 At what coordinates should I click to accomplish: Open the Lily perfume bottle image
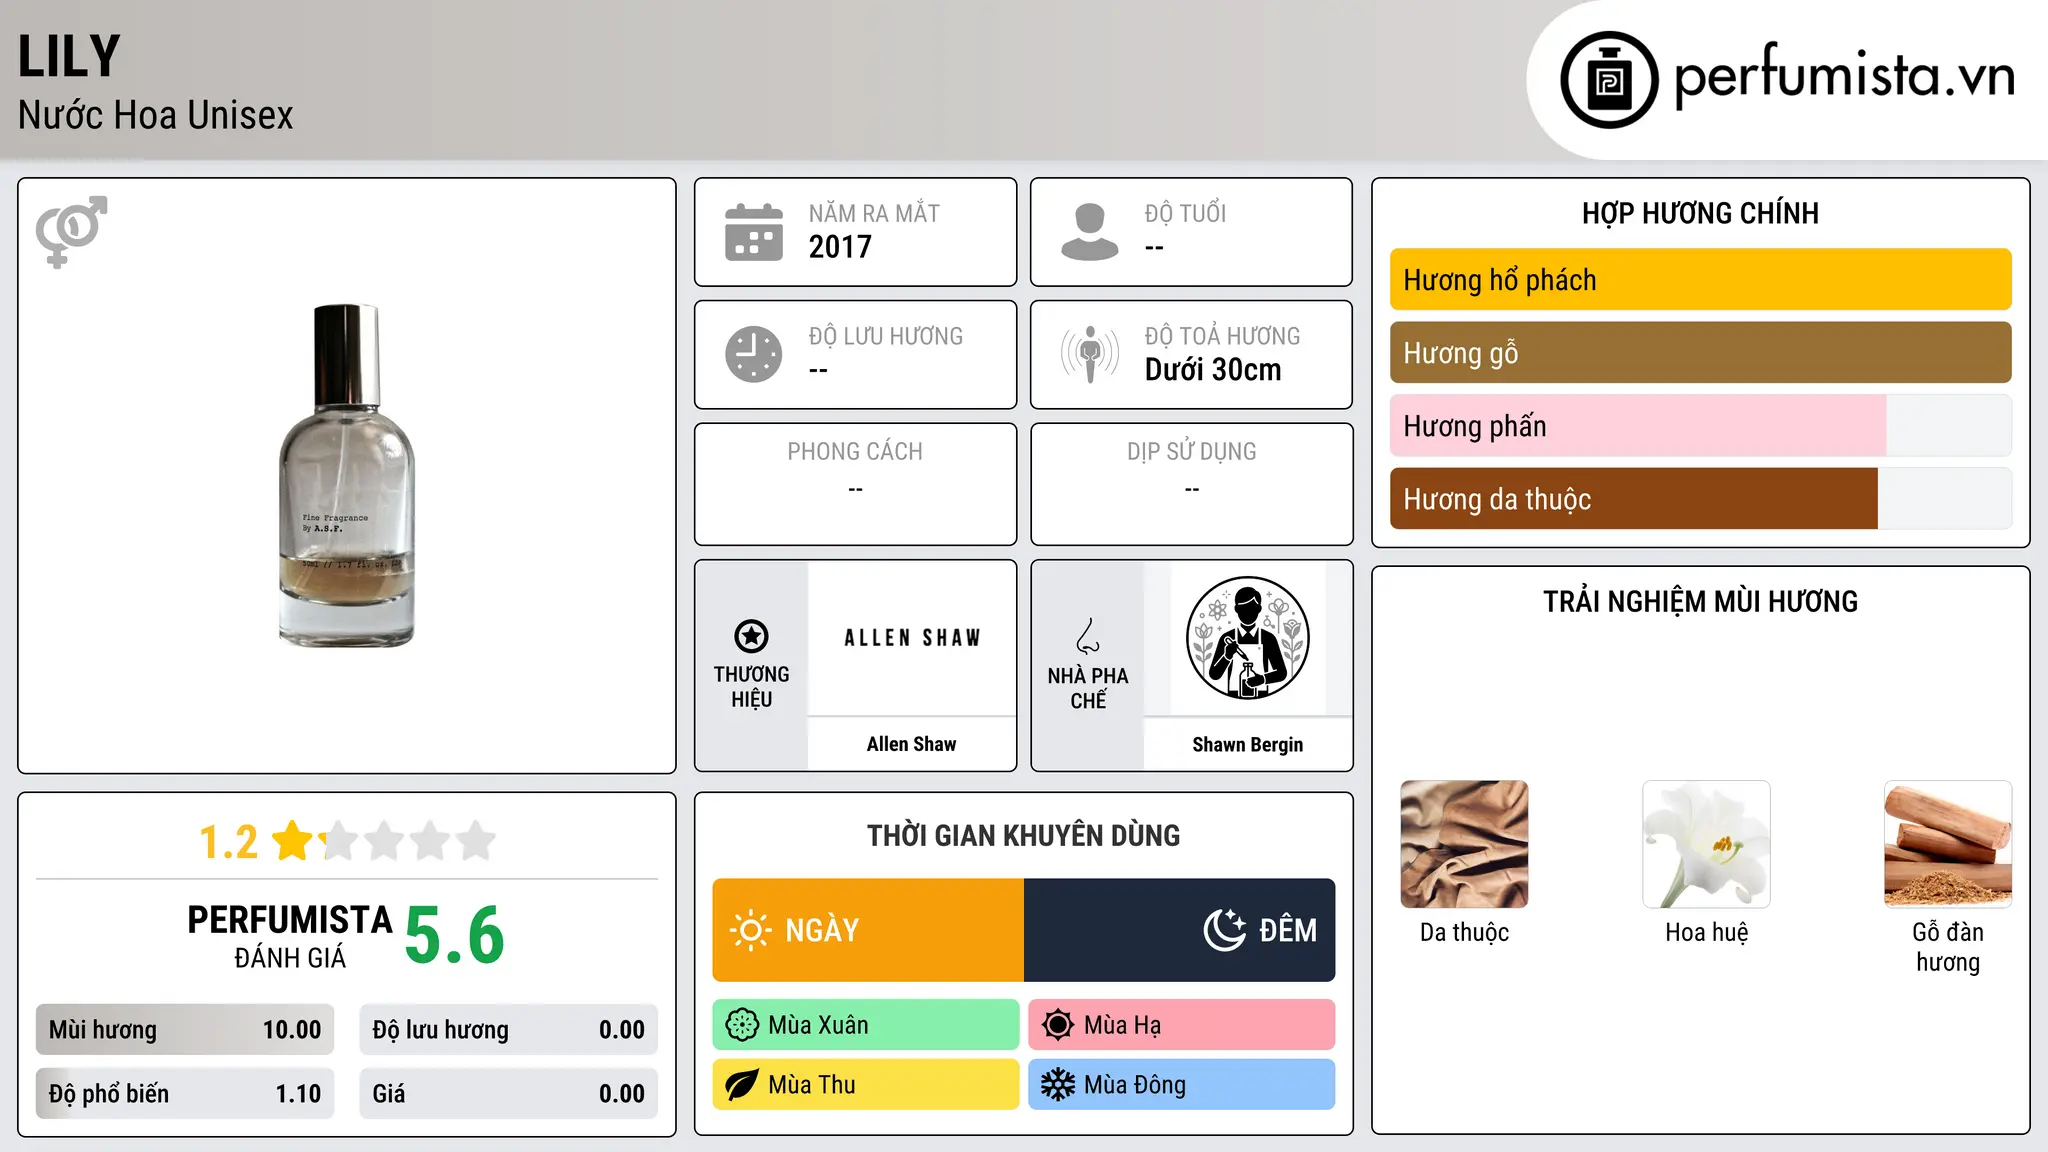coord(346,476)
